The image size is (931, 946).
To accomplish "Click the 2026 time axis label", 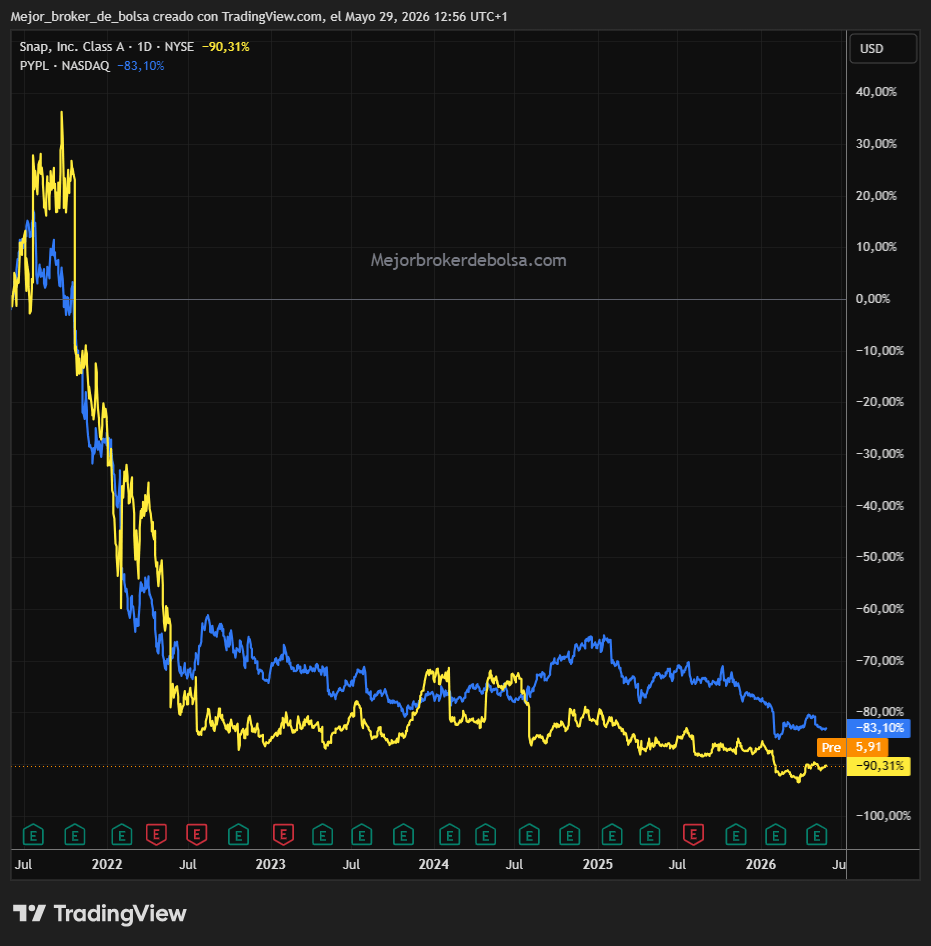I will (x=761, y=864).
